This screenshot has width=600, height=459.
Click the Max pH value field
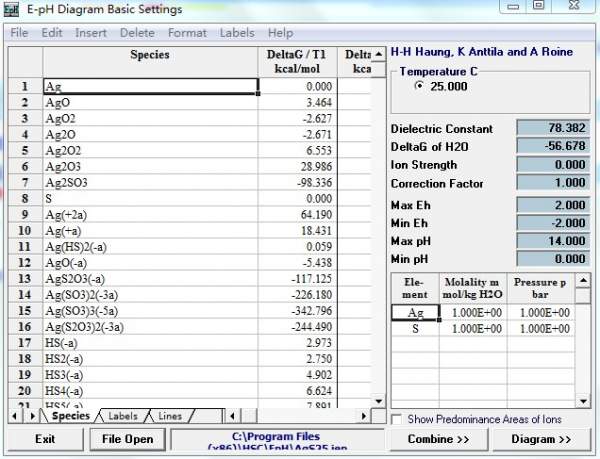tap(553, 241)
